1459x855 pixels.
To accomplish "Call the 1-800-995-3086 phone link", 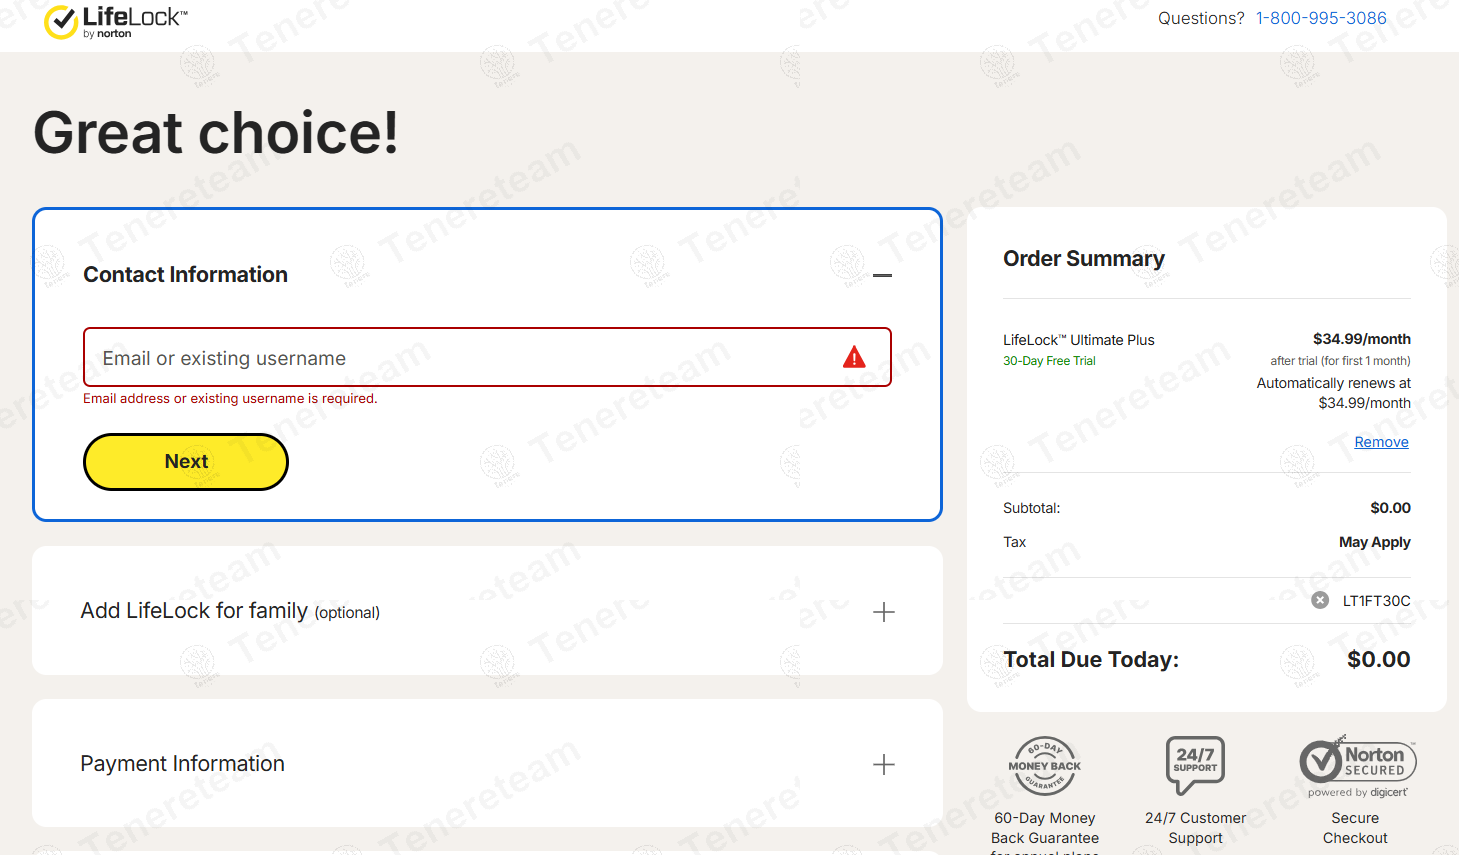I will click(x=1321, y=18).
